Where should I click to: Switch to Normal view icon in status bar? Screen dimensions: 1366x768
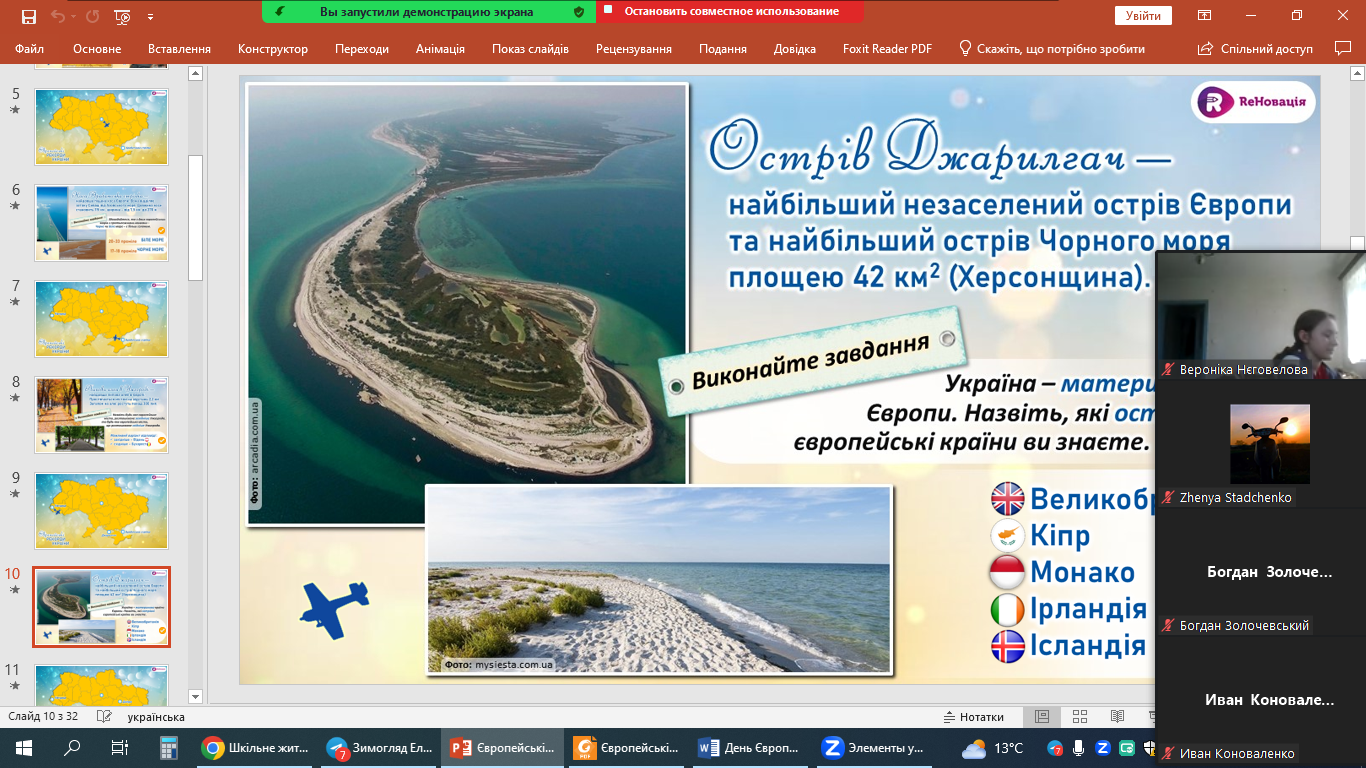click(1042, 717)
